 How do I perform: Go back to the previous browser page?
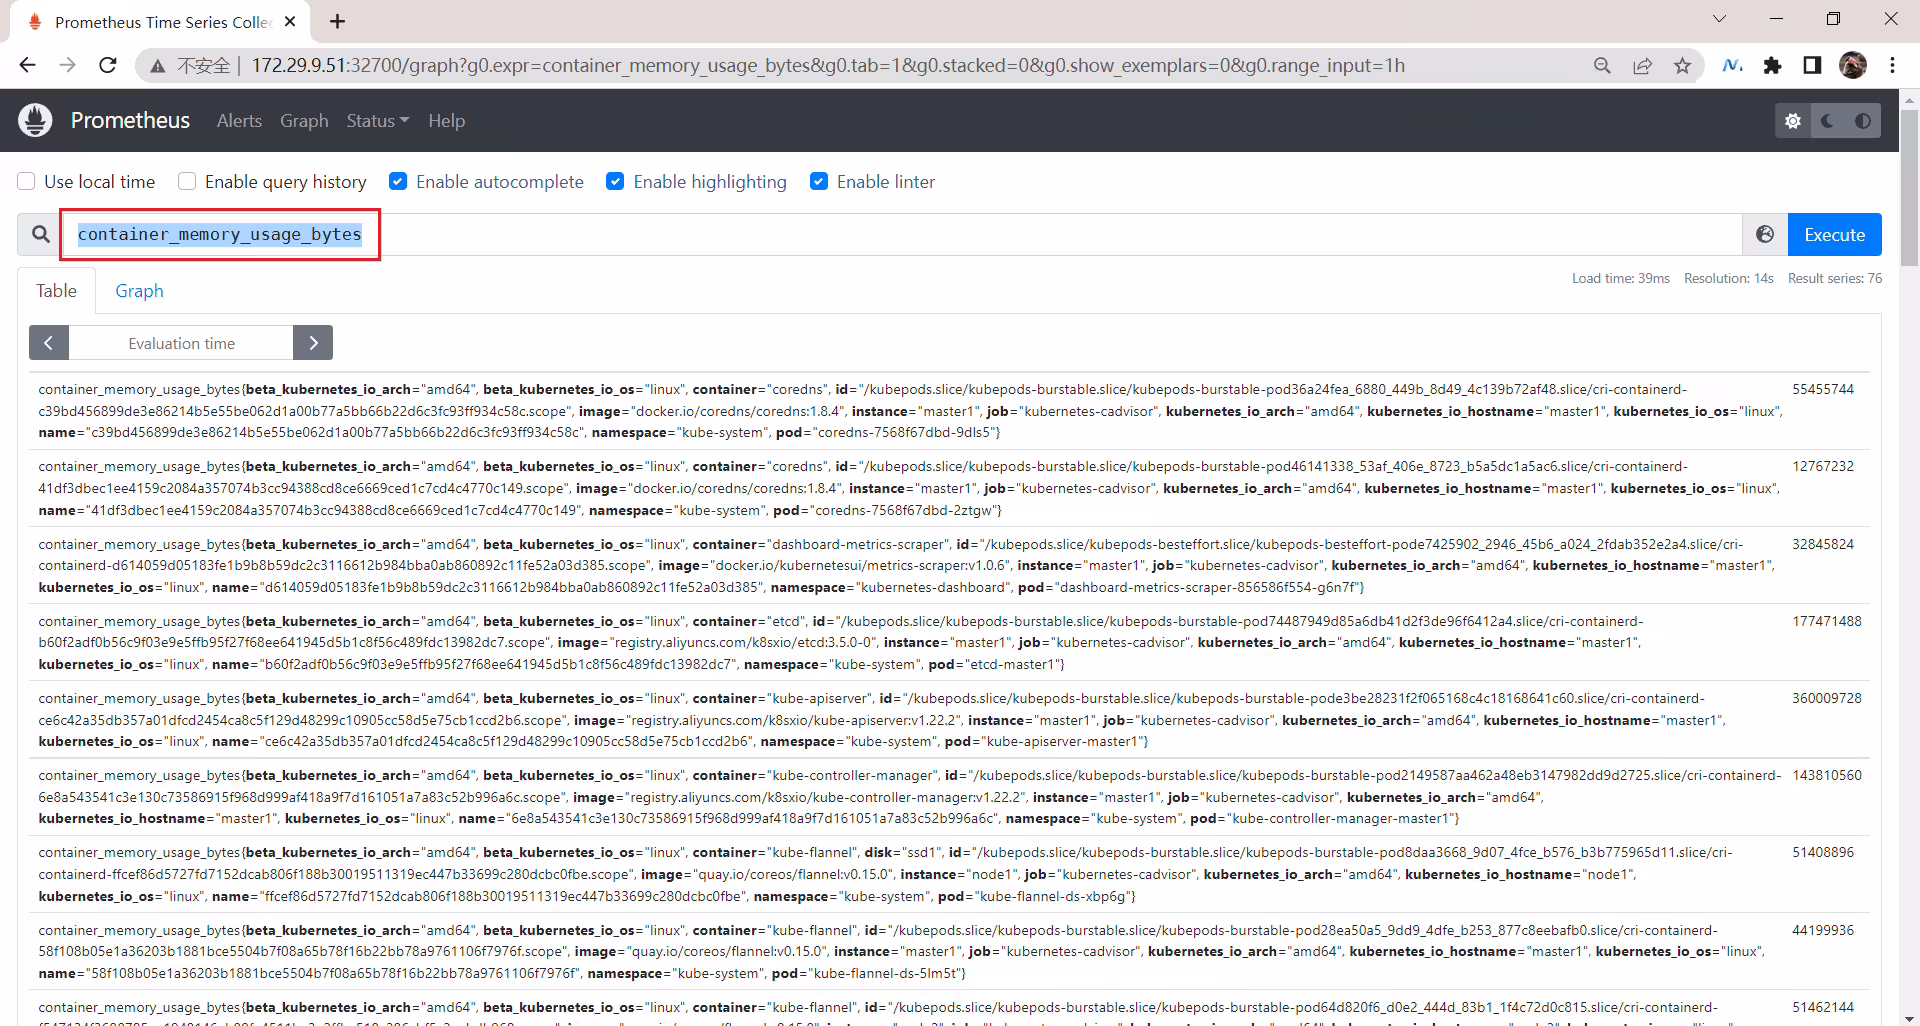pyautogui.click(x=27, y=65)
